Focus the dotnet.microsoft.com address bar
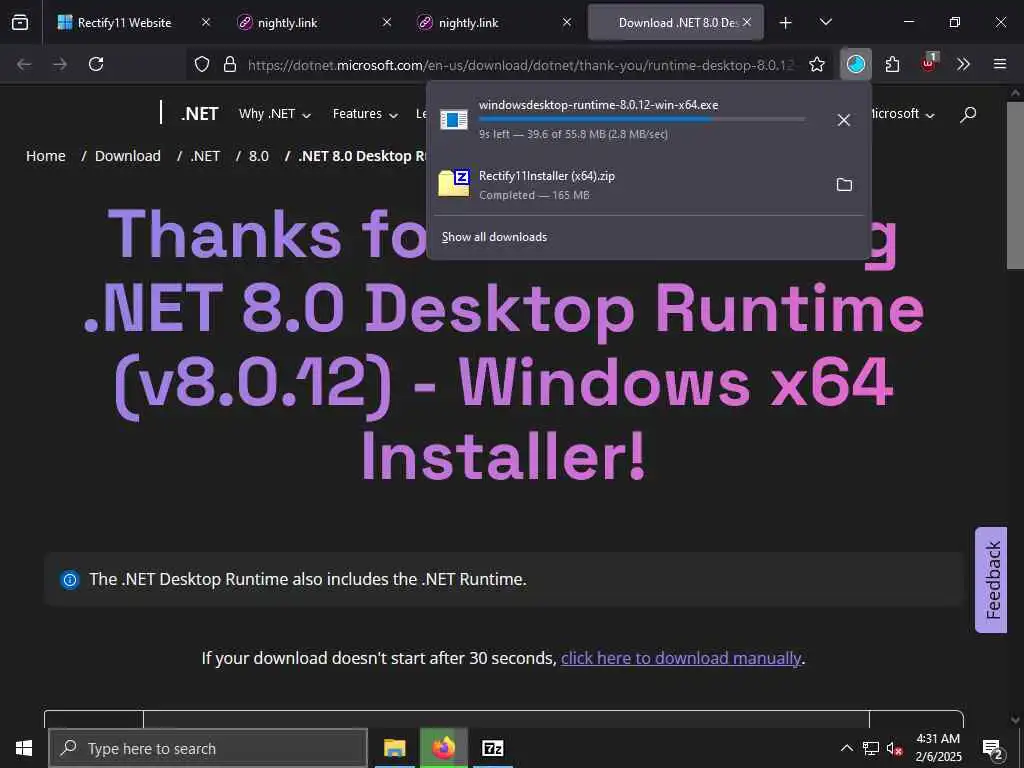This screenshot has width=1024, height=768. click(x=521, y=65)
